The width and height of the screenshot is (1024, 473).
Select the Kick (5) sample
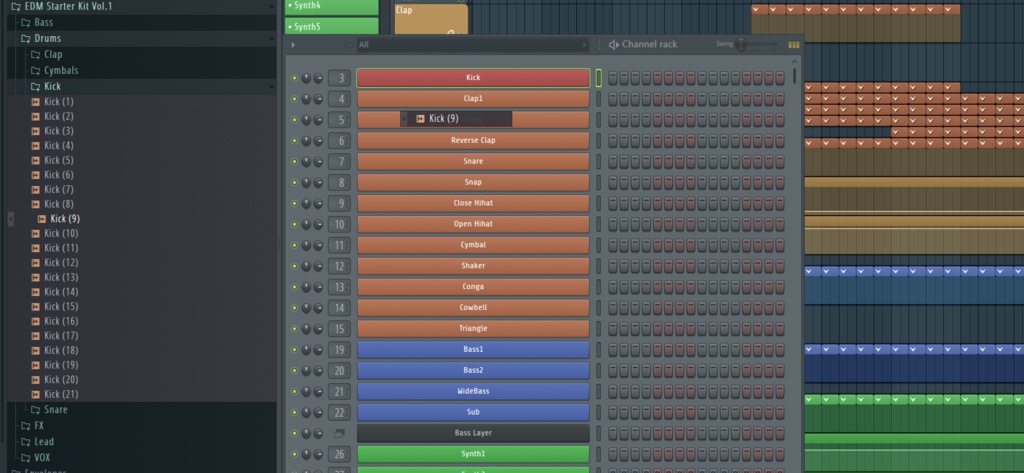(x=59, y=160)
